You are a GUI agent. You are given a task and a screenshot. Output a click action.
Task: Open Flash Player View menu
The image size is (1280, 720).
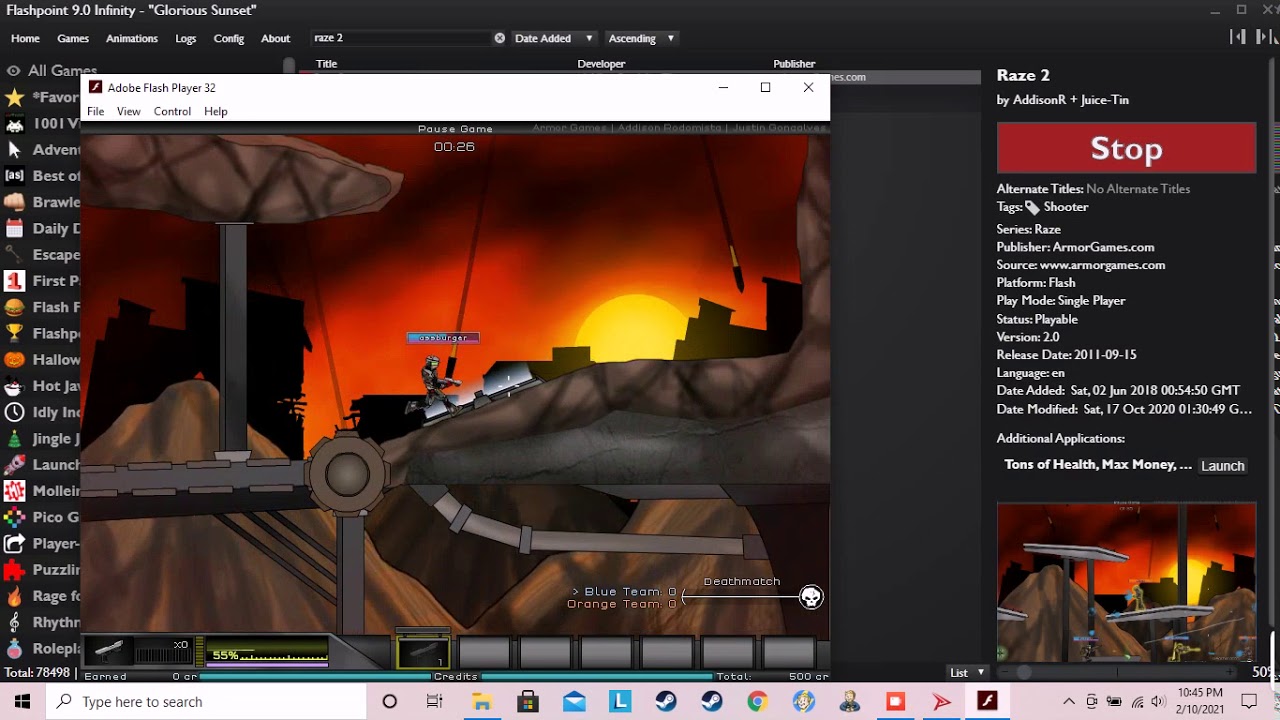(x=128, y=111)
